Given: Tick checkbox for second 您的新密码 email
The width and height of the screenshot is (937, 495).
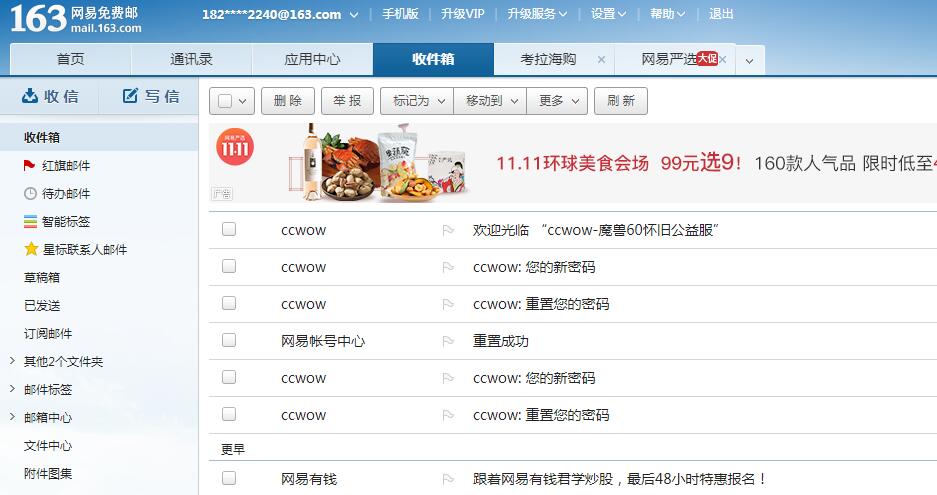Looking at the screenshot, I should pyautogui.click(x=229, y=377).
